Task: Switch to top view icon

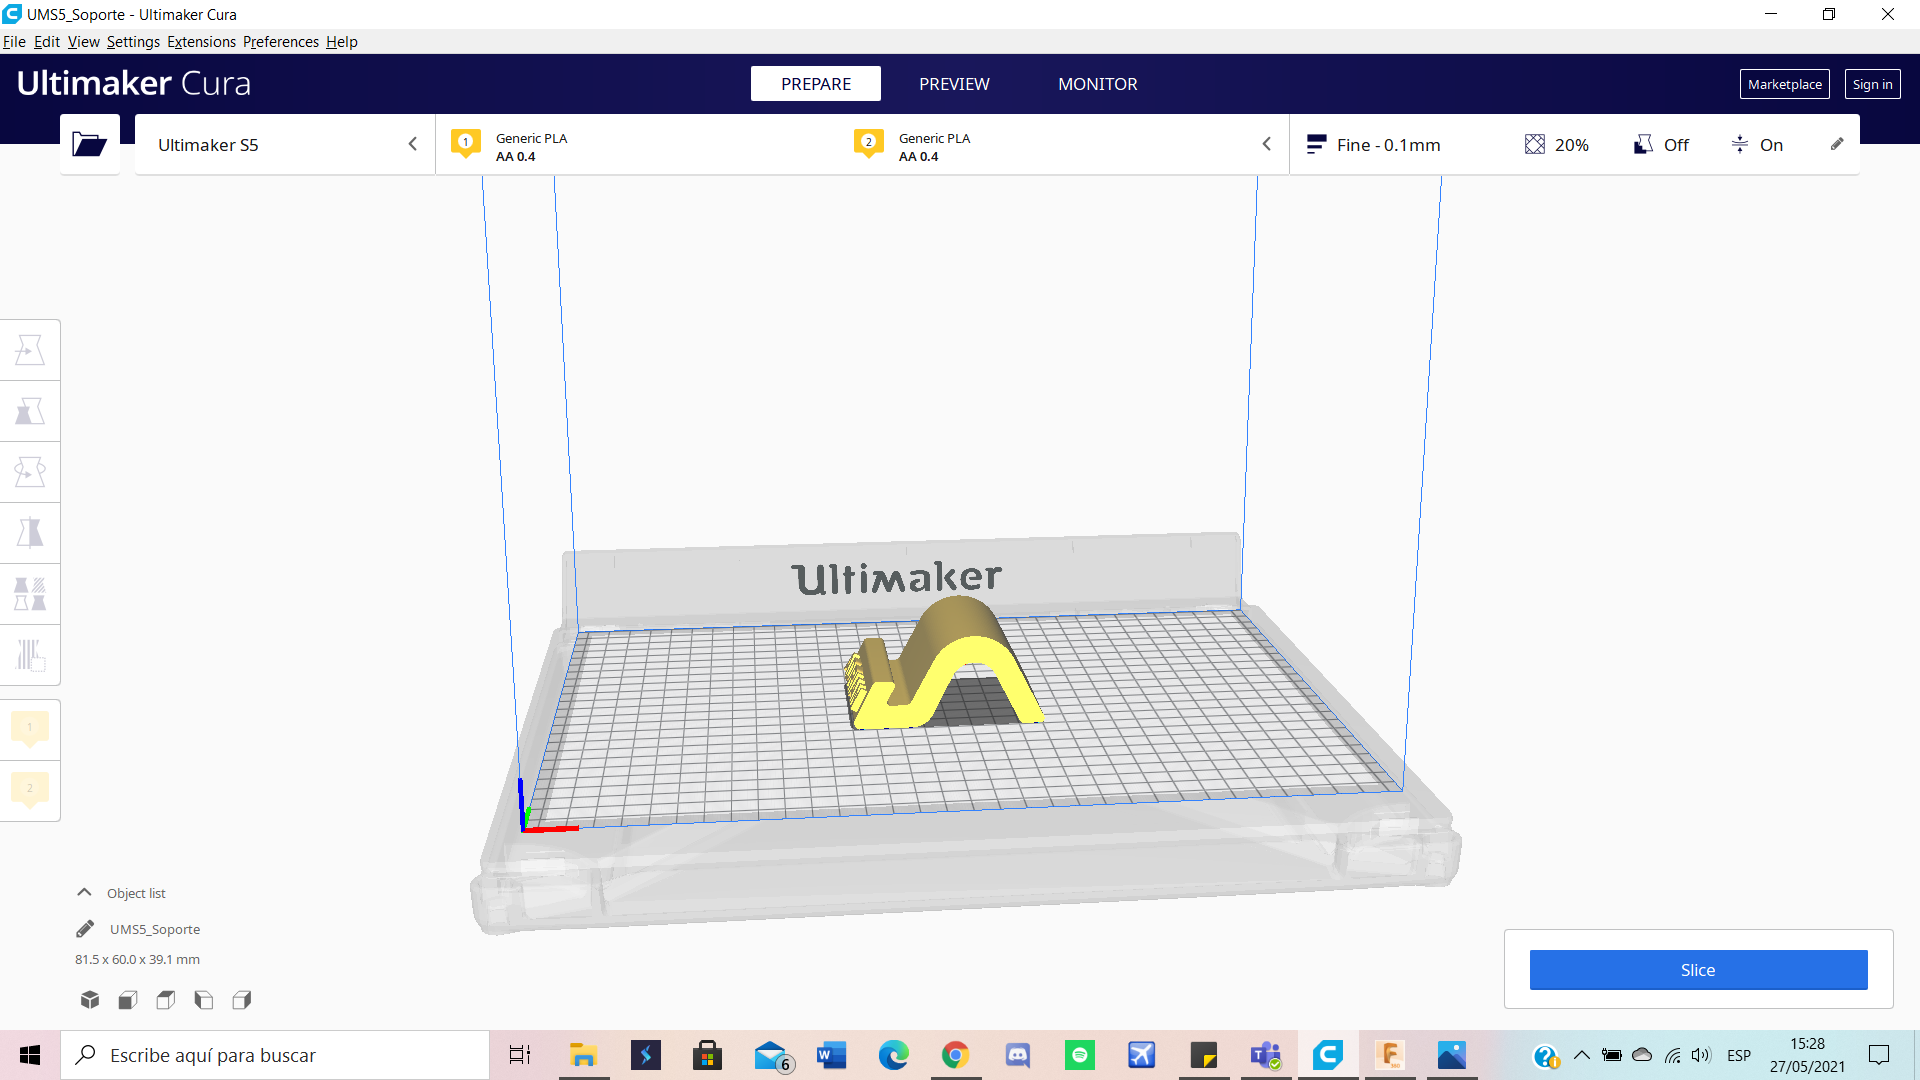Action: tap(166, 999)
